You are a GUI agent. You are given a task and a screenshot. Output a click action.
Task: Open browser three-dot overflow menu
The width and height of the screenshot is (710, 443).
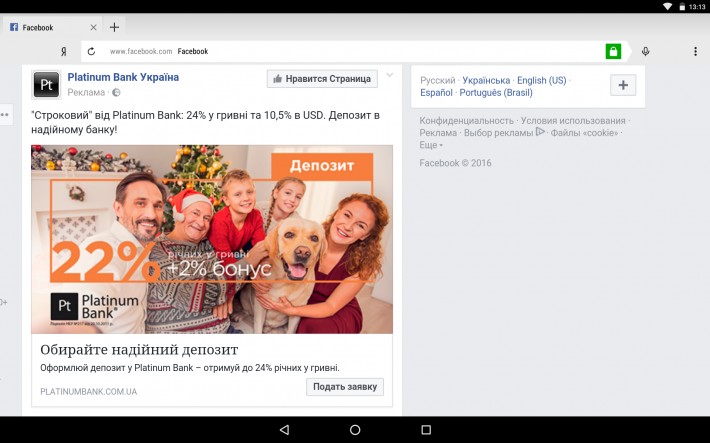tap(696, 51)
